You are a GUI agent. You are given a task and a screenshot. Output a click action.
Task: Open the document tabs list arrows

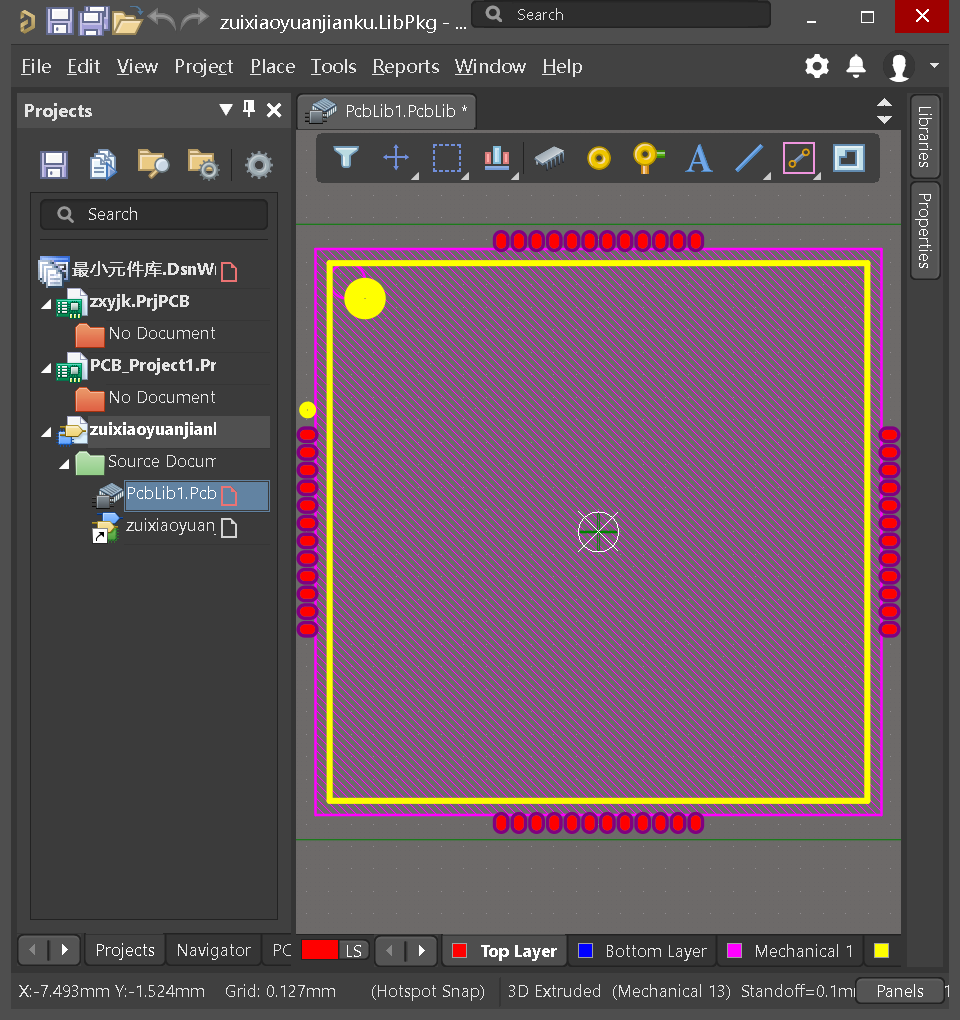pyautogui.click(x=884, y=111)
